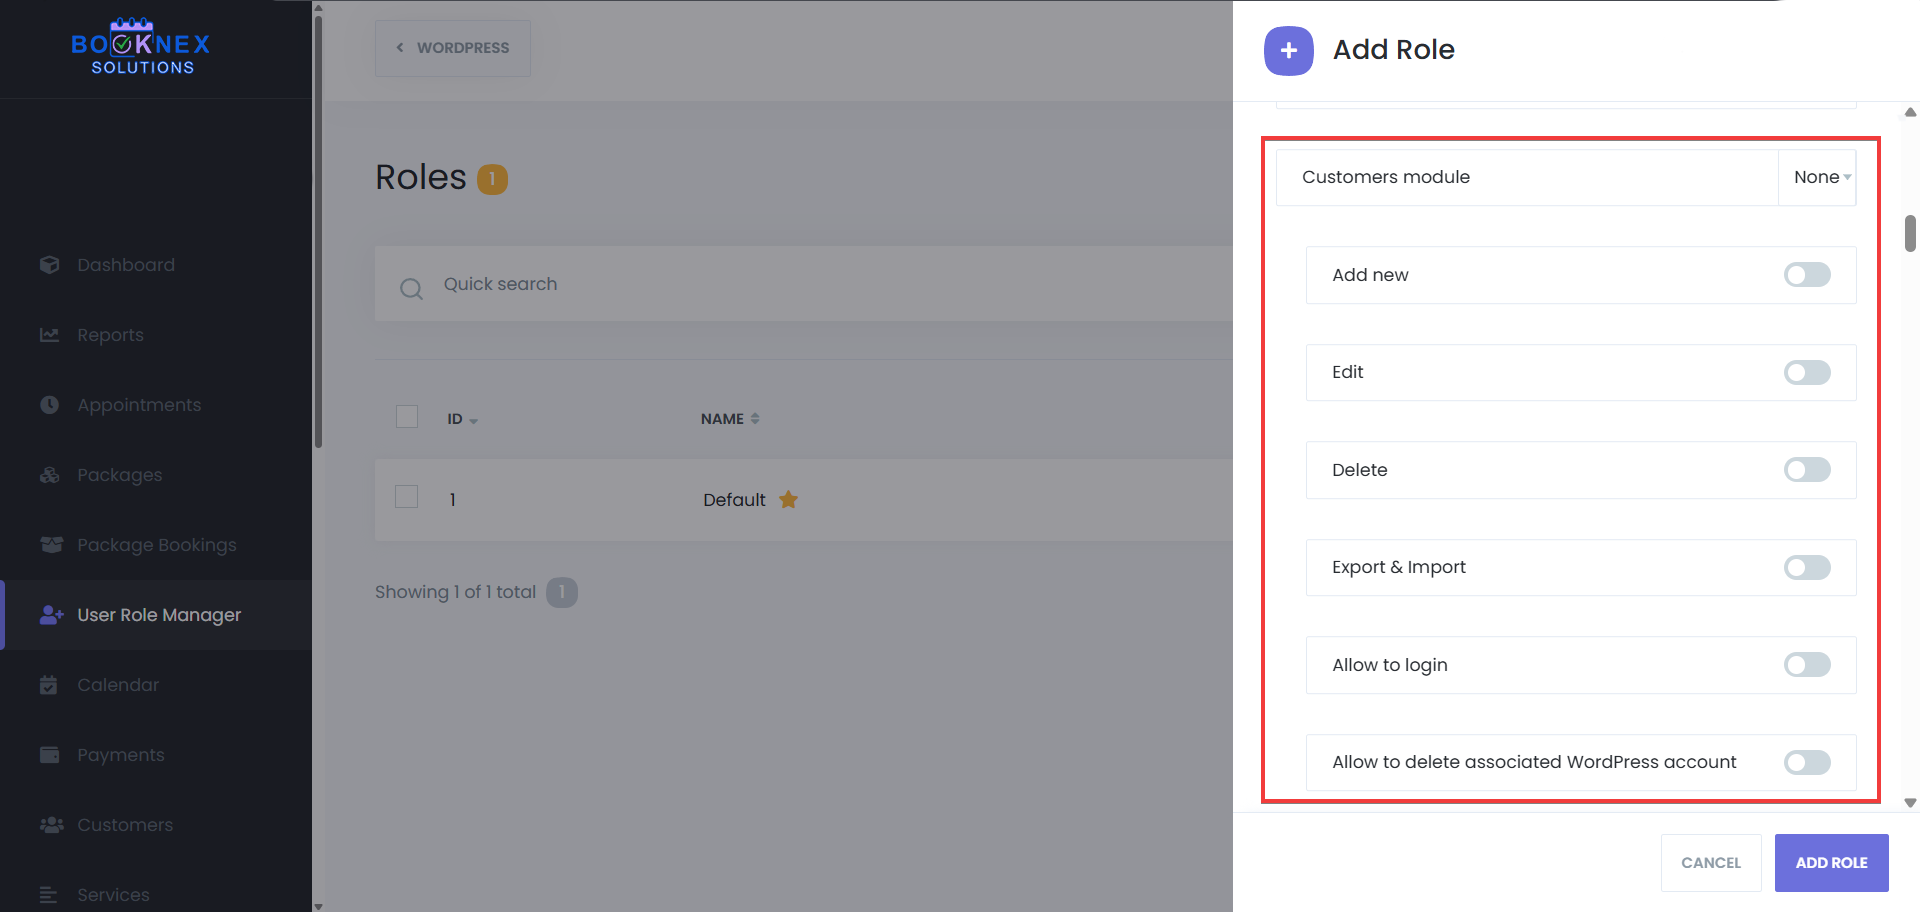Toggle the Allow to login switch
1920x912 pixels.
pyautogui.click(x=1806, y=665)
